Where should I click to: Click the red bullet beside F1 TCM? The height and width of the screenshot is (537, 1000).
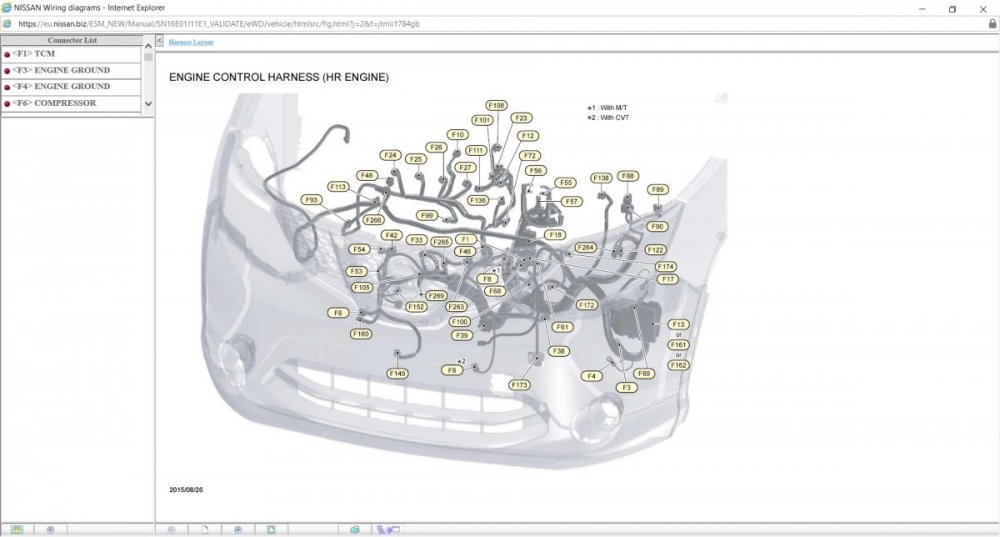[x=7, y=54]
